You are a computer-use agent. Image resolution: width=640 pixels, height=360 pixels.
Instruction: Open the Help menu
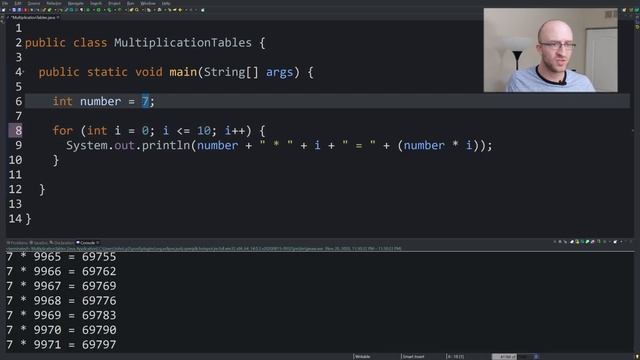pos(166,3)
